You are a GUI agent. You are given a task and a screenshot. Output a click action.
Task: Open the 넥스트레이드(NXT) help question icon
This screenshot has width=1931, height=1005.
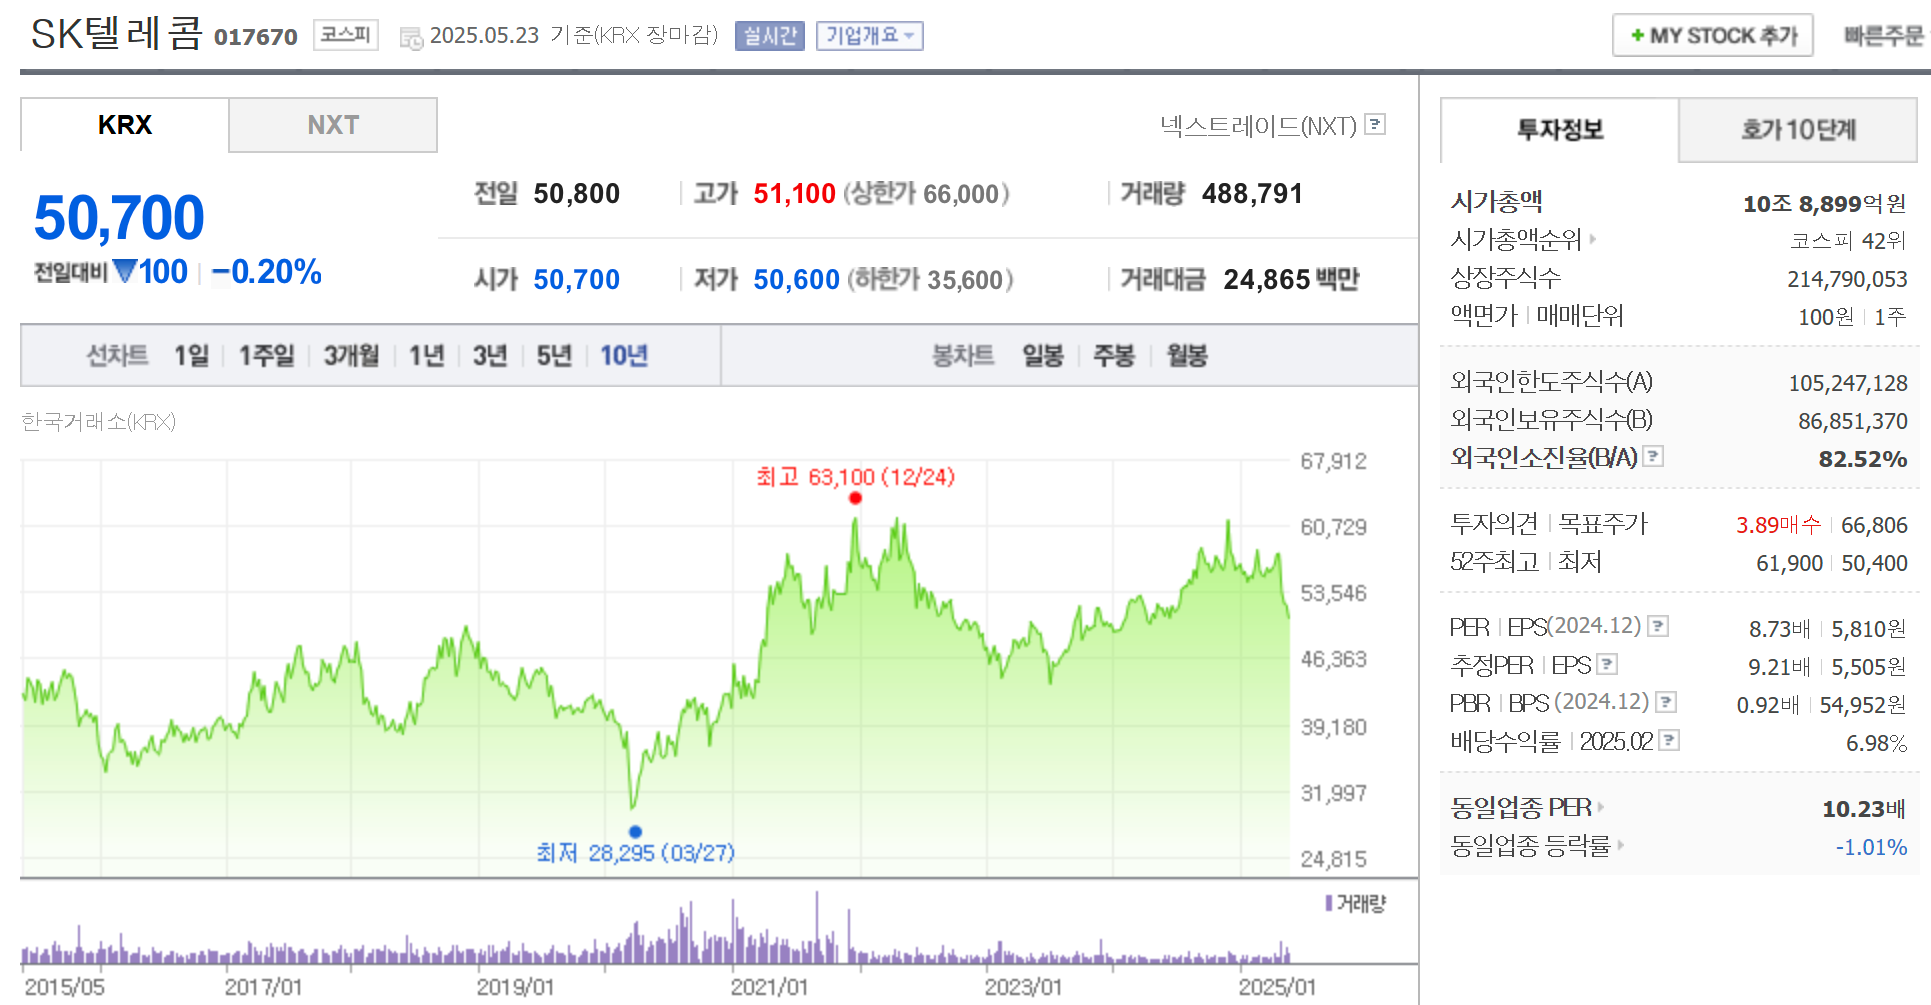[x=1376, y=124]
